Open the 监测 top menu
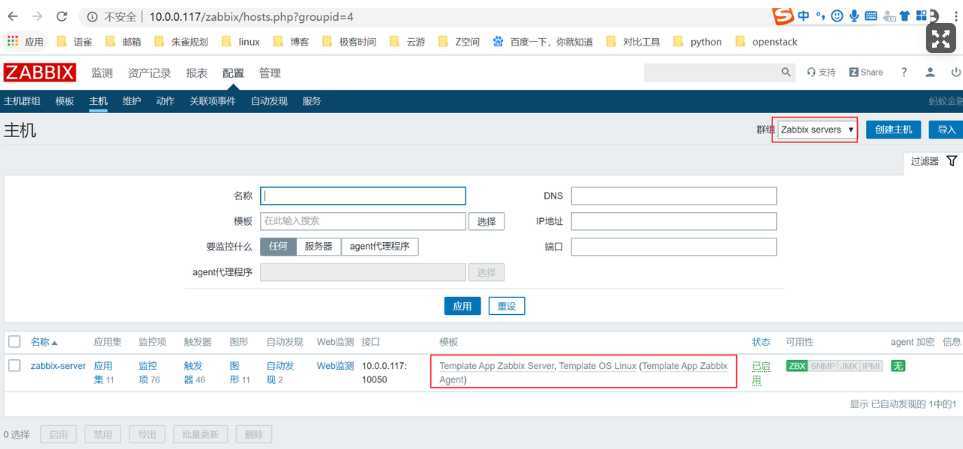 [x=102, y=73]
